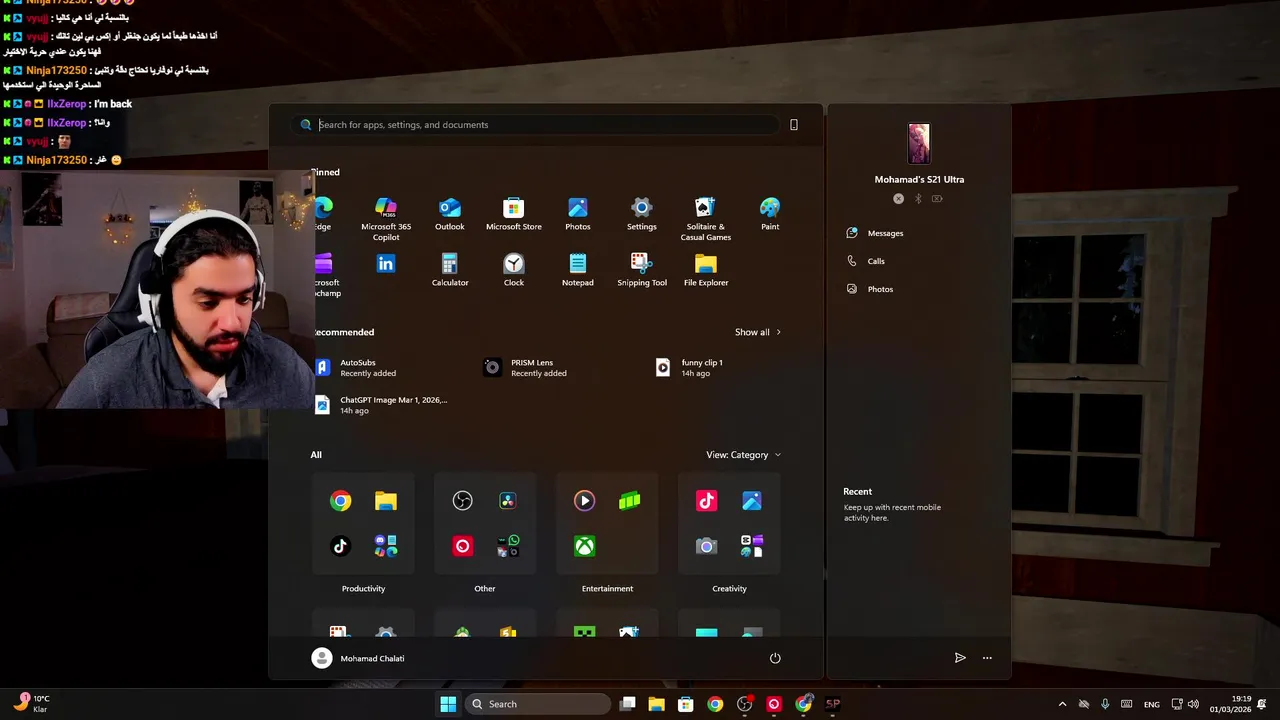Open the Entertainment category folder label
The image size is (1280, 720).
tap(607, 589)
